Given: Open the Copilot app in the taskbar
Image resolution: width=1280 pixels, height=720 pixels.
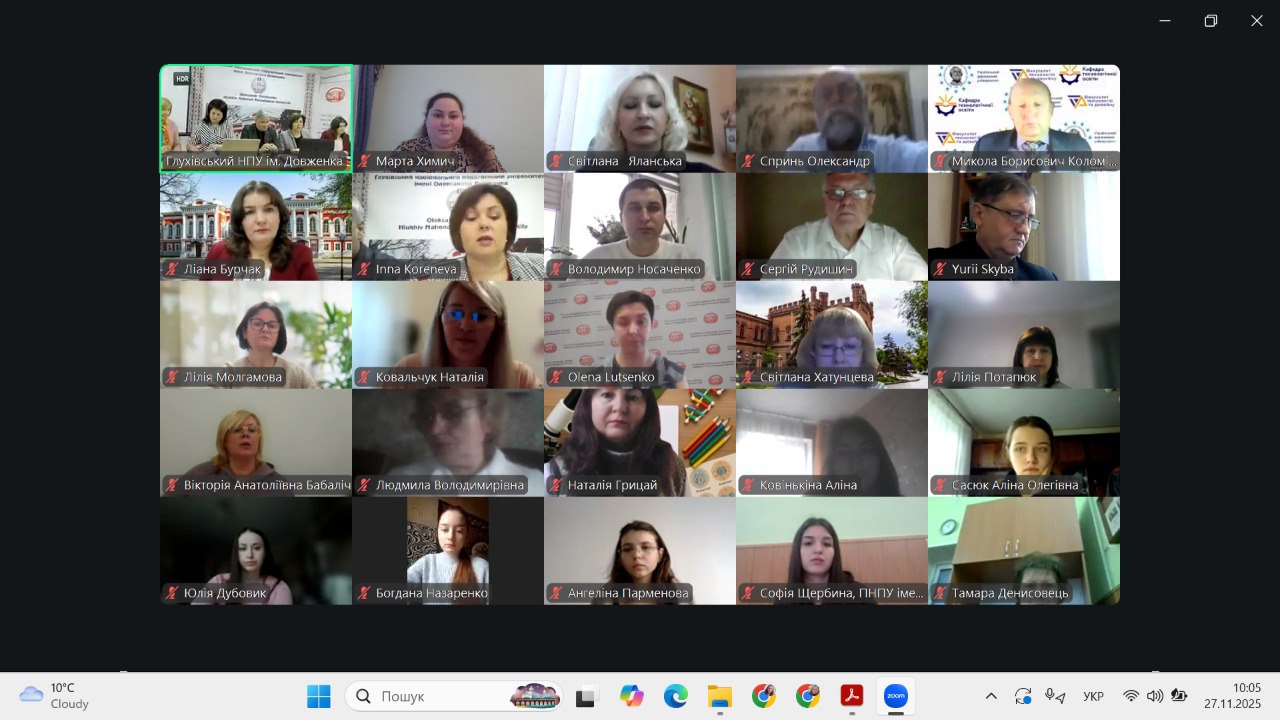Looking at the screenshot, I should tap(631, 696).
